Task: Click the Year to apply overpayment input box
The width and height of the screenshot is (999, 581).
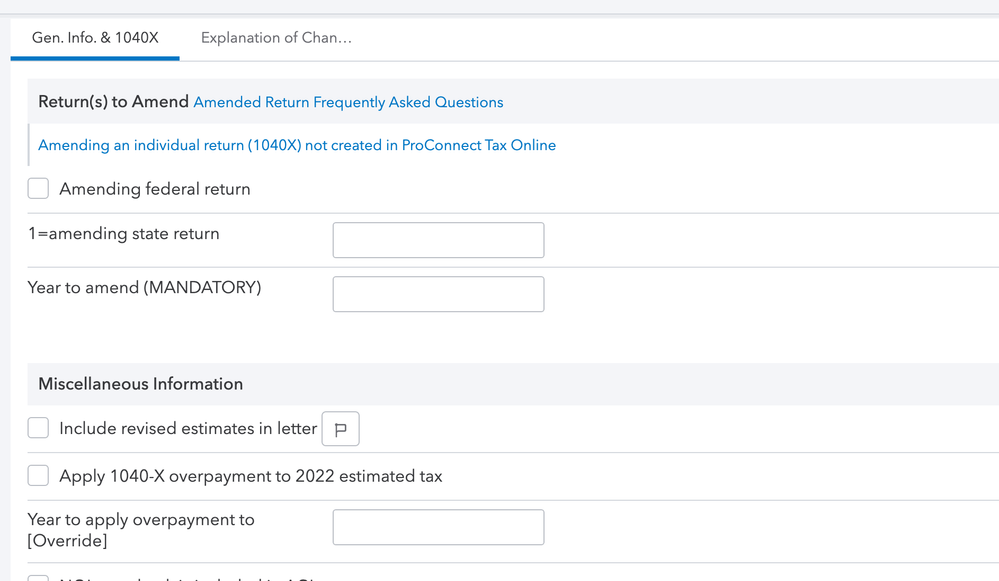Action: coord(438,527)
